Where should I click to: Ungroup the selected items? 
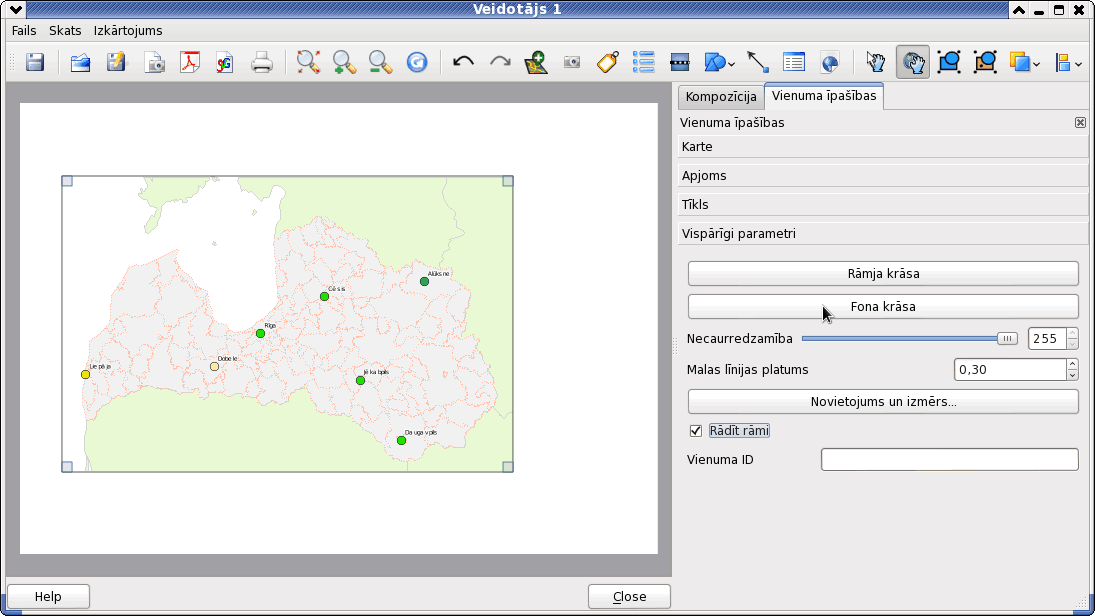click(x=985, y=63)
